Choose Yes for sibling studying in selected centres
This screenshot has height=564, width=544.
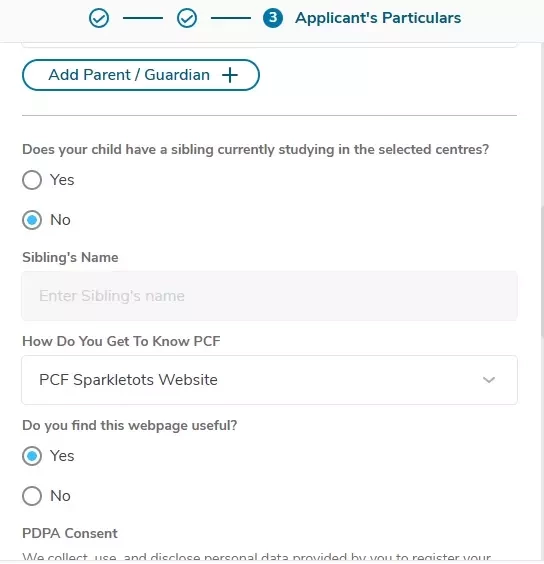click(x=32, y=180)
